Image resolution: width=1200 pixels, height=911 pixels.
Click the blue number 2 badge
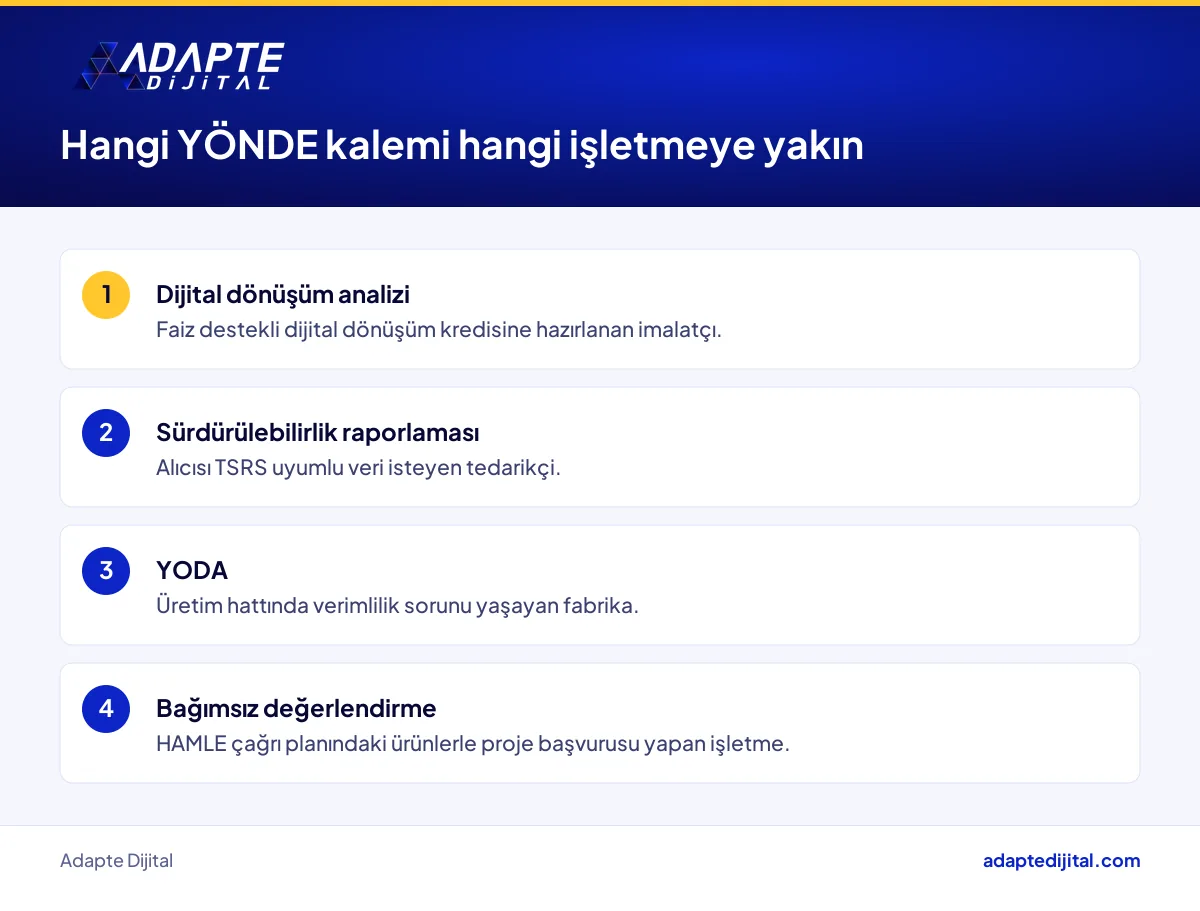(x=106, y=433)
